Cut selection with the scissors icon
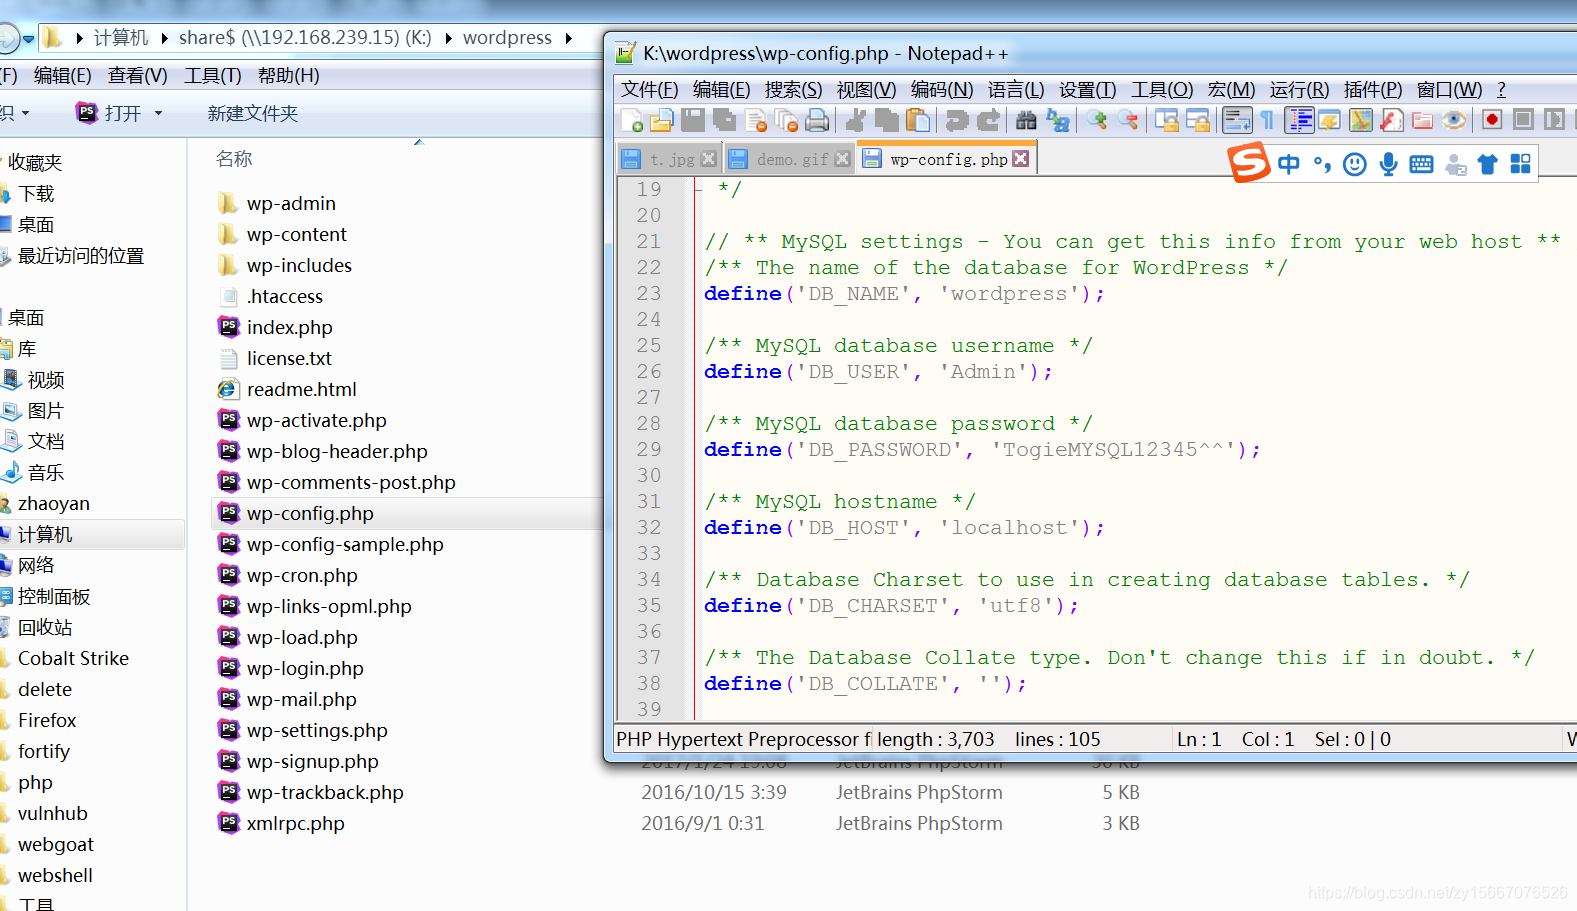This screenshot has width=1577, height=911. [x=856, y=121]
